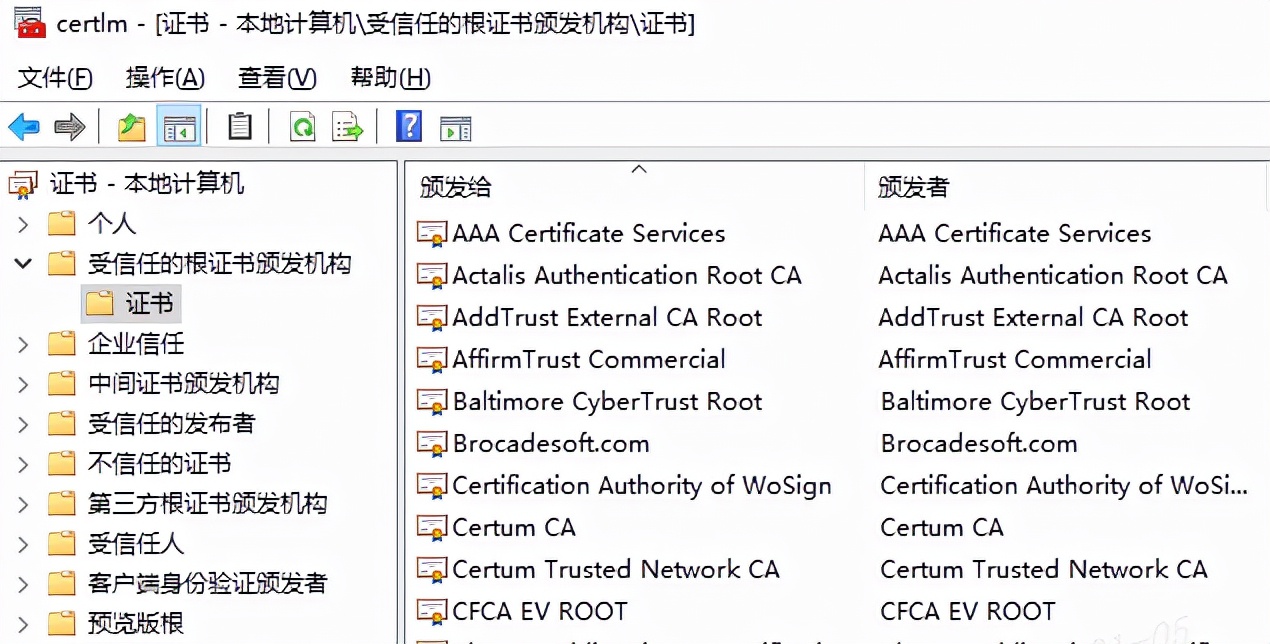Select AAA Certificate Services in 颁发给 column

[x=589, y=234]
